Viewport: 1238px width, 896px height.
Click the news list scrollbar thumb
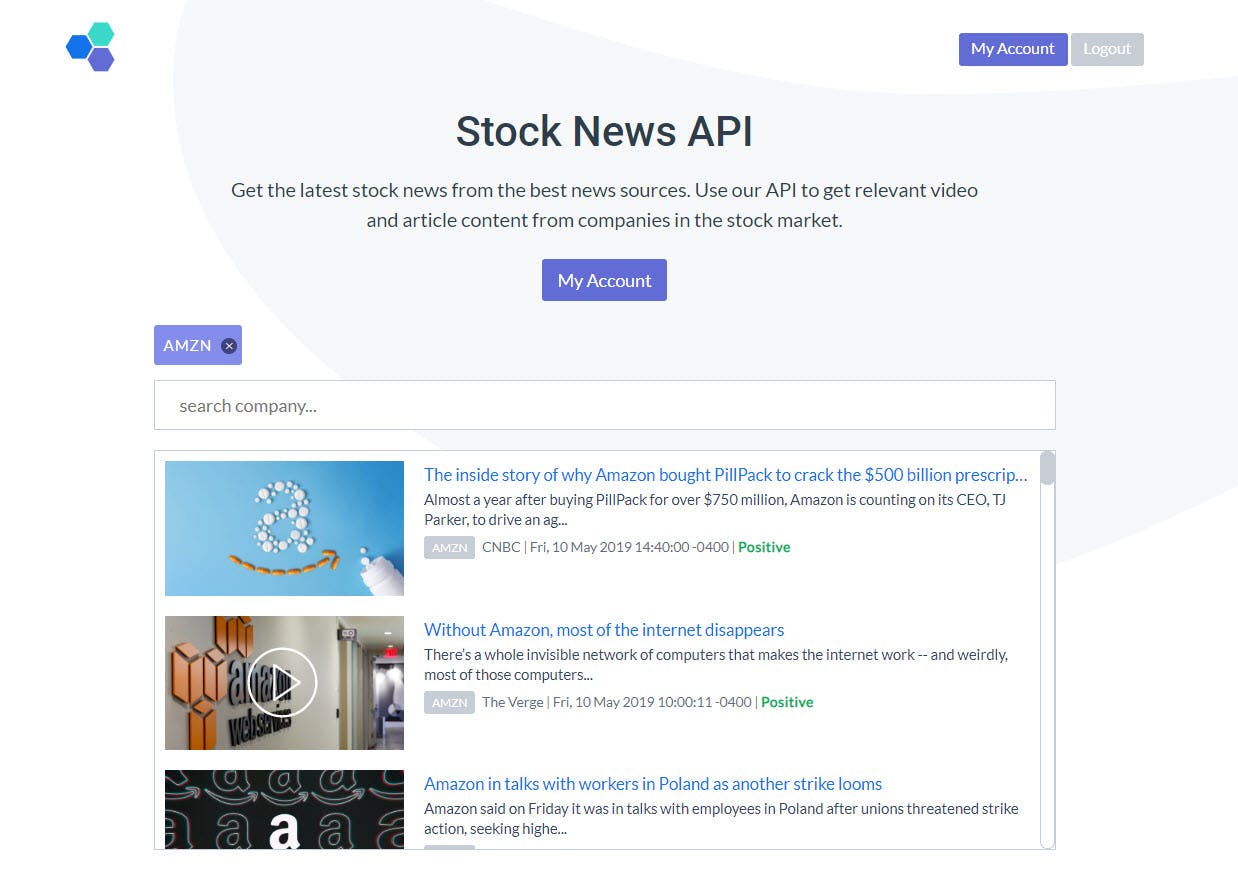coord(1047,468)
